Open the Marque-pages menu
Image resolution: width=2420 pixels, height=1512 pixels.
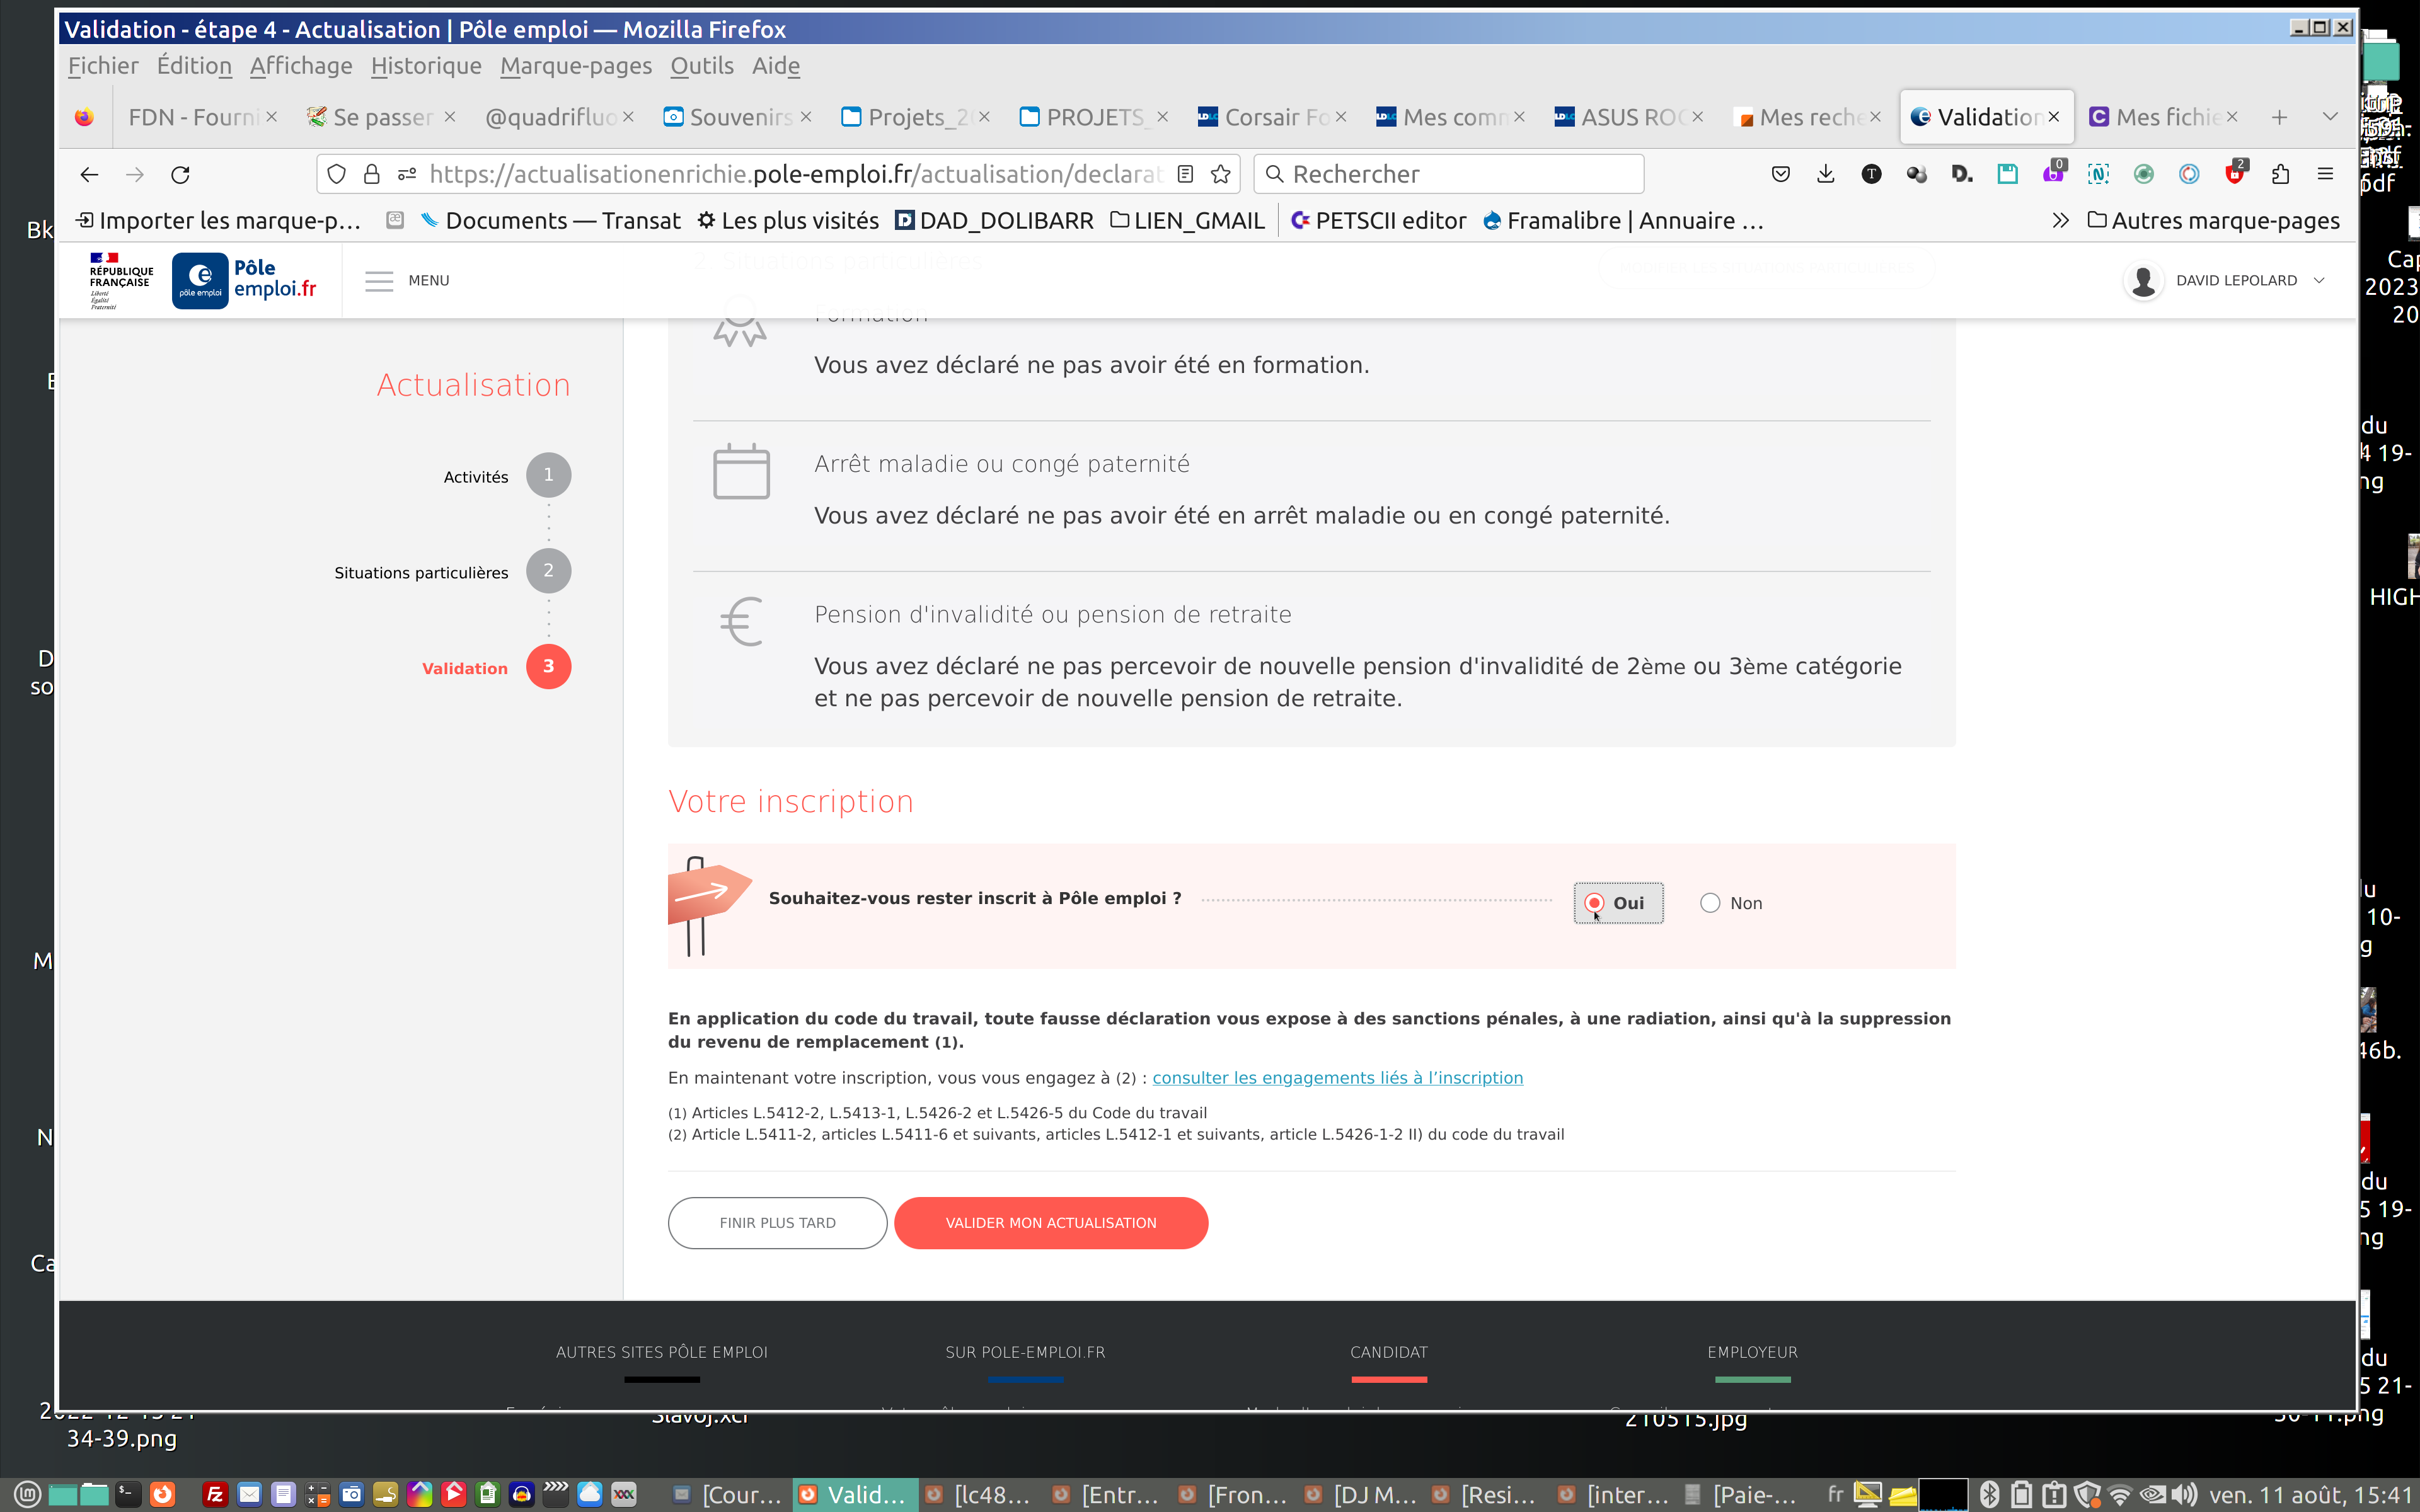pyautogui.click(x=575, y=66)
